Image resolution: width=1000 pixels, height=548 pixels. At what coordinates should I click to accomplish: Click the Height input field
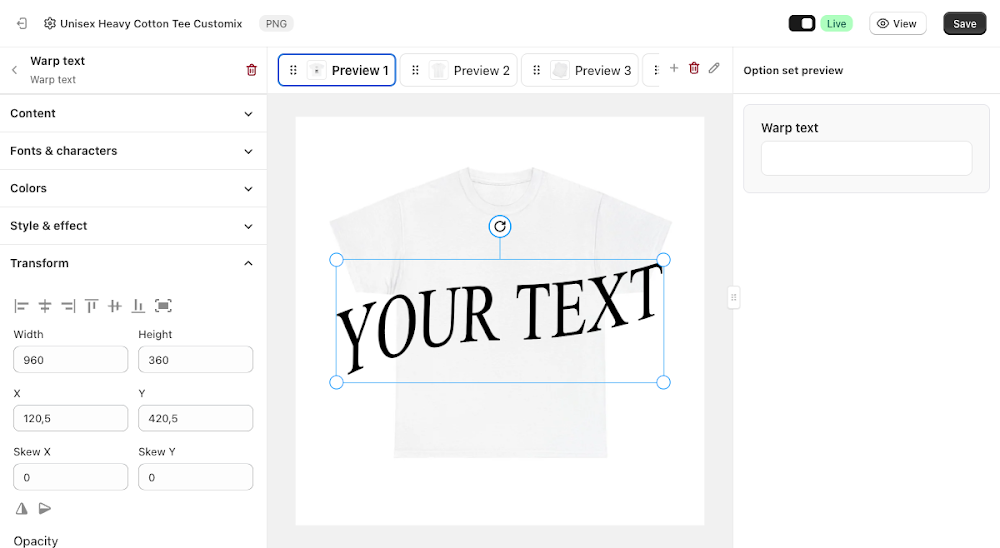(196, 360)
